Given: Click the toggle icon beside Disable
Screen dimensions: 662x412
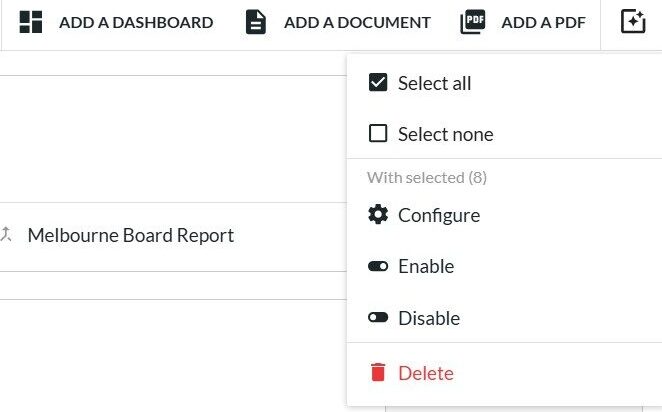Looking at the screenshot, I should [x=377, y=318].
